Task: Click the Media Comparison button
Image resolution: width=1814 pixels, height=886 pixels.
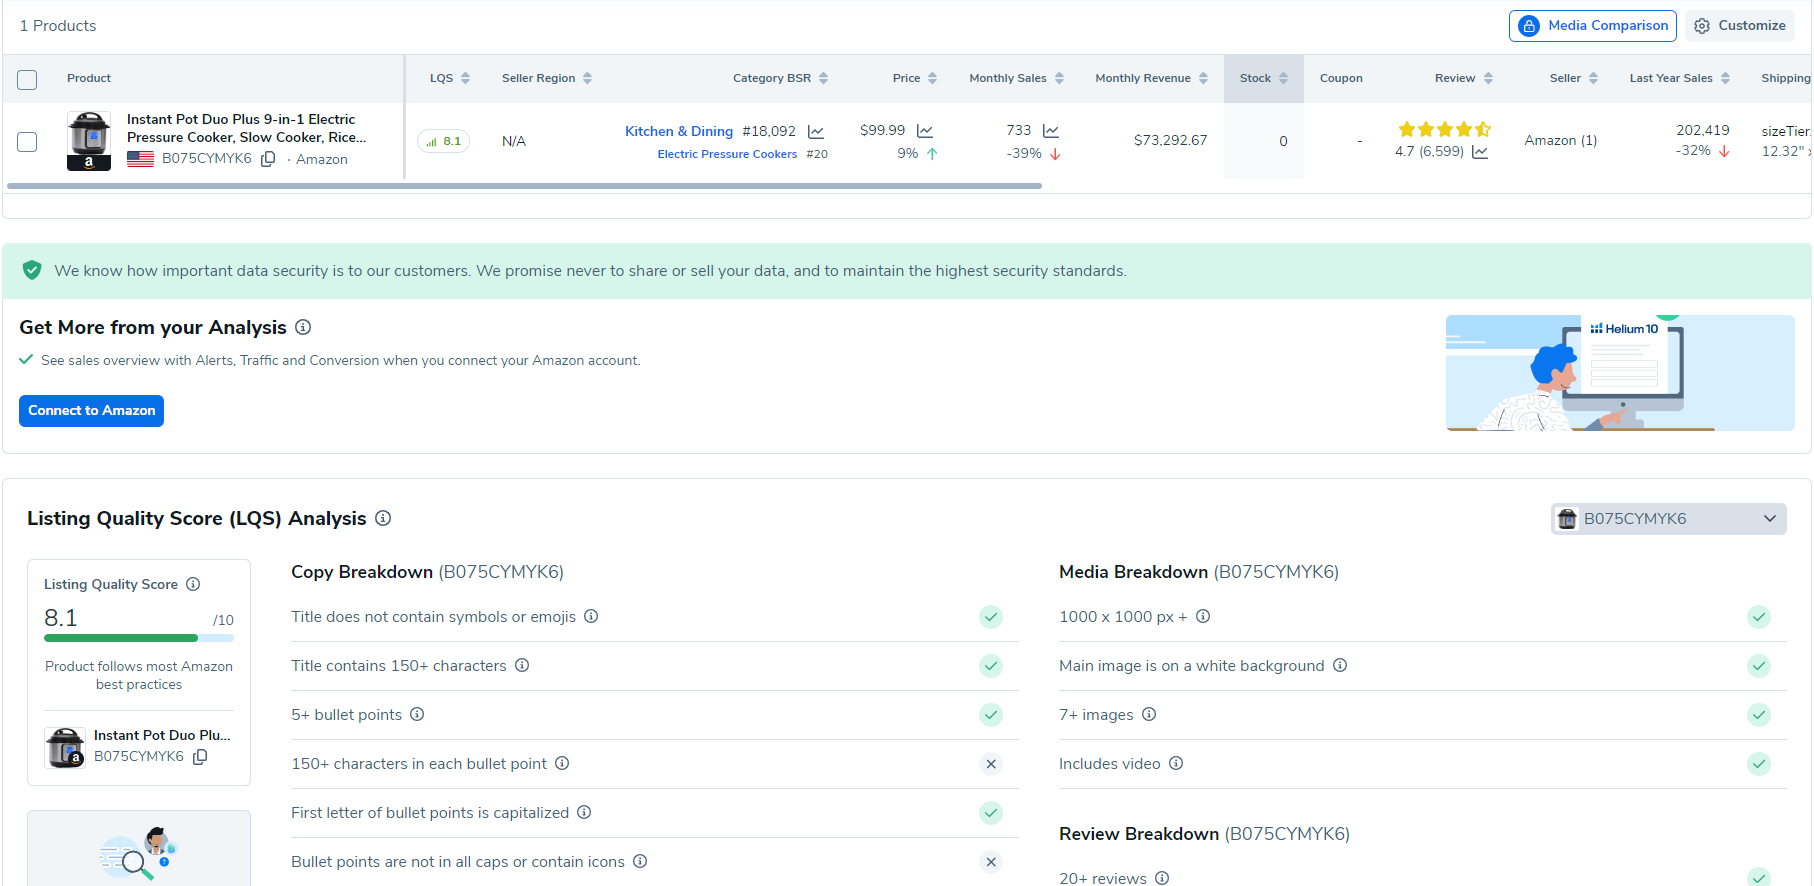Action: click(x=1592, y=26)
